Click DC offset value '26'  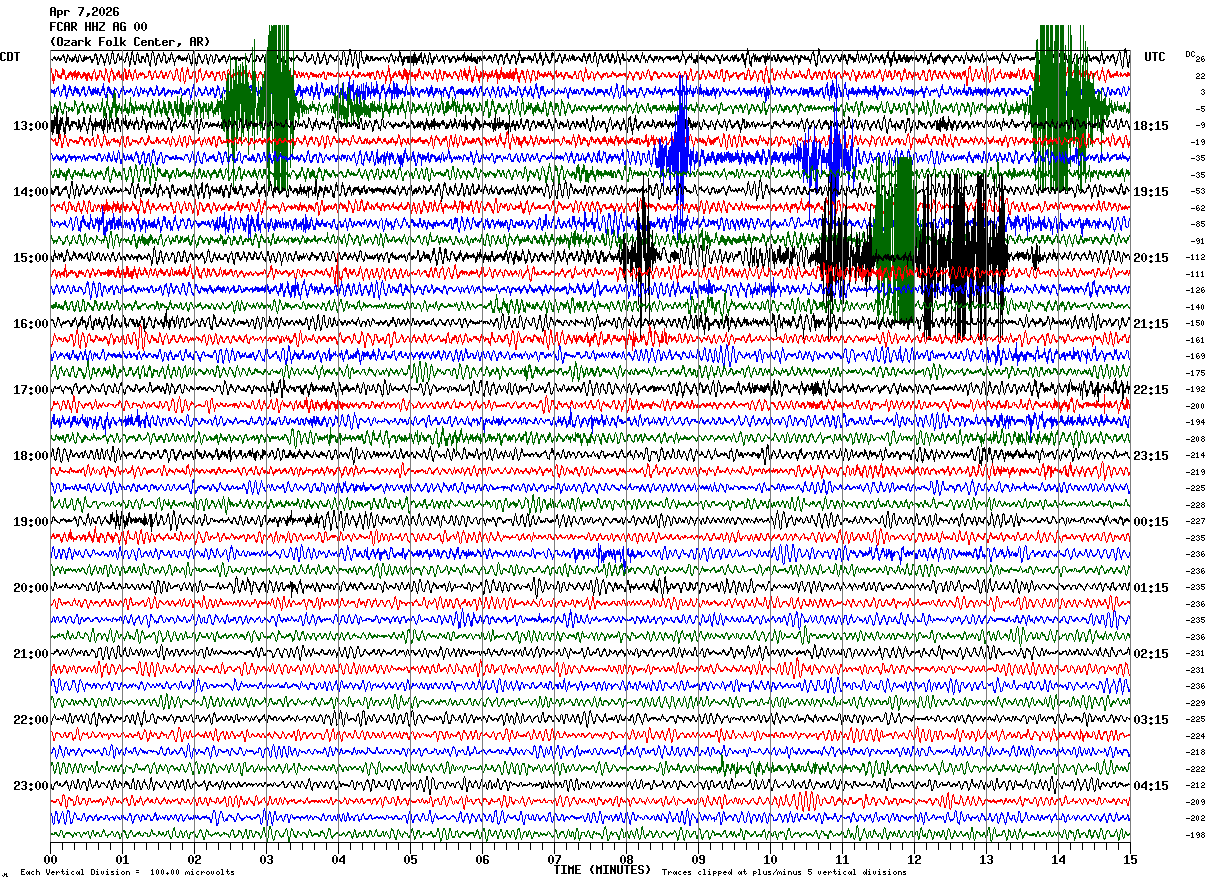pyautogui.click(x=1200, y=59)
